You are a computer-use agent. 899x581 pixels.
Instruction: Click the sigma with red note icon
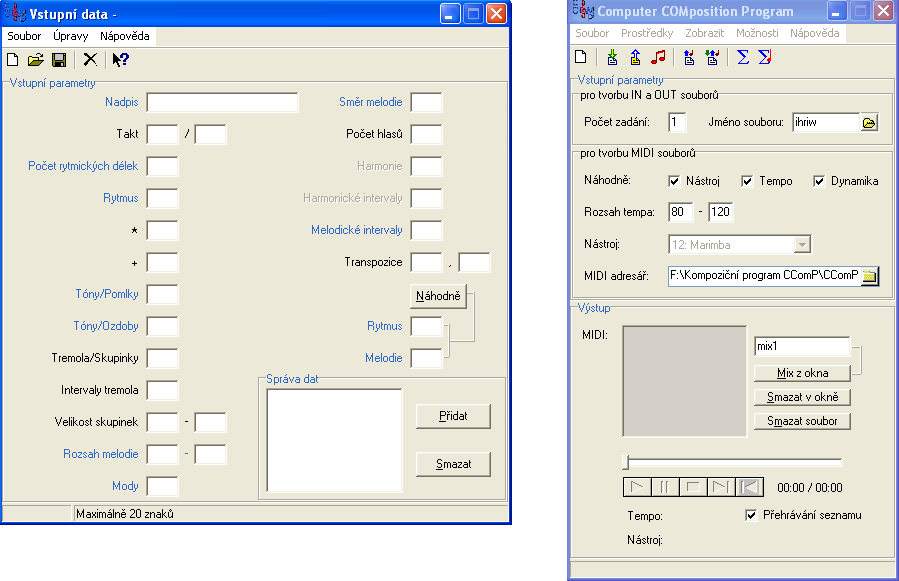tap(765, 57)
